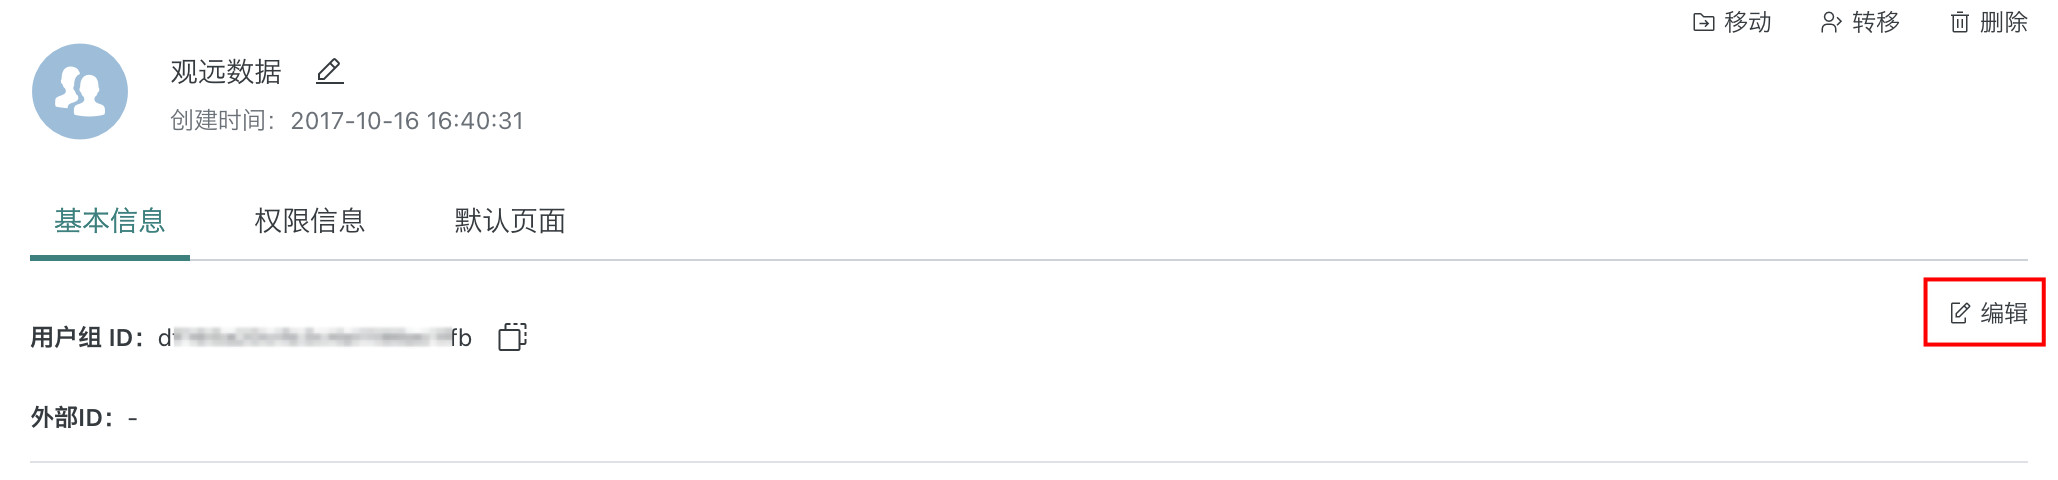Screen dimensions: 2058x480
Task: Select the 默认页面 tab
Action: (x=510, y=221)
